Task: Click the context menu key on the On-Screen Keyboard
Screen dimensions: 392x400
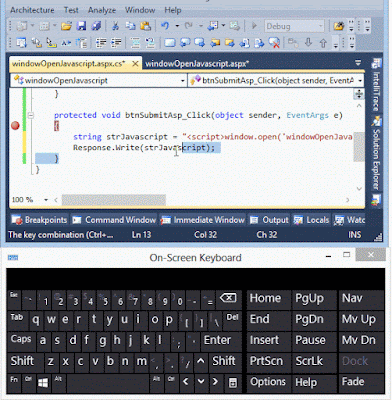Action: [x=233, y=383]
